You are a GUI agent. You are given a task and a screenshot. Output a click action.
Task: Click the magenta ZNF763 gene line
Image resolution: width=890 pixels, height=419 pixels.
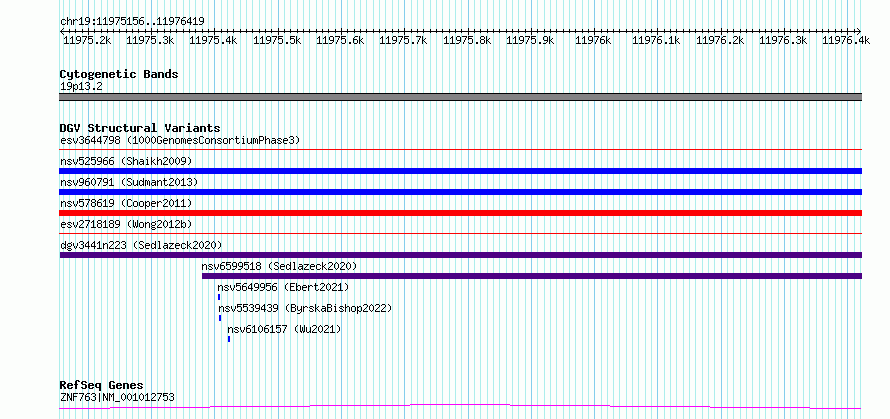pyautogui.click(x=460, y=407)
